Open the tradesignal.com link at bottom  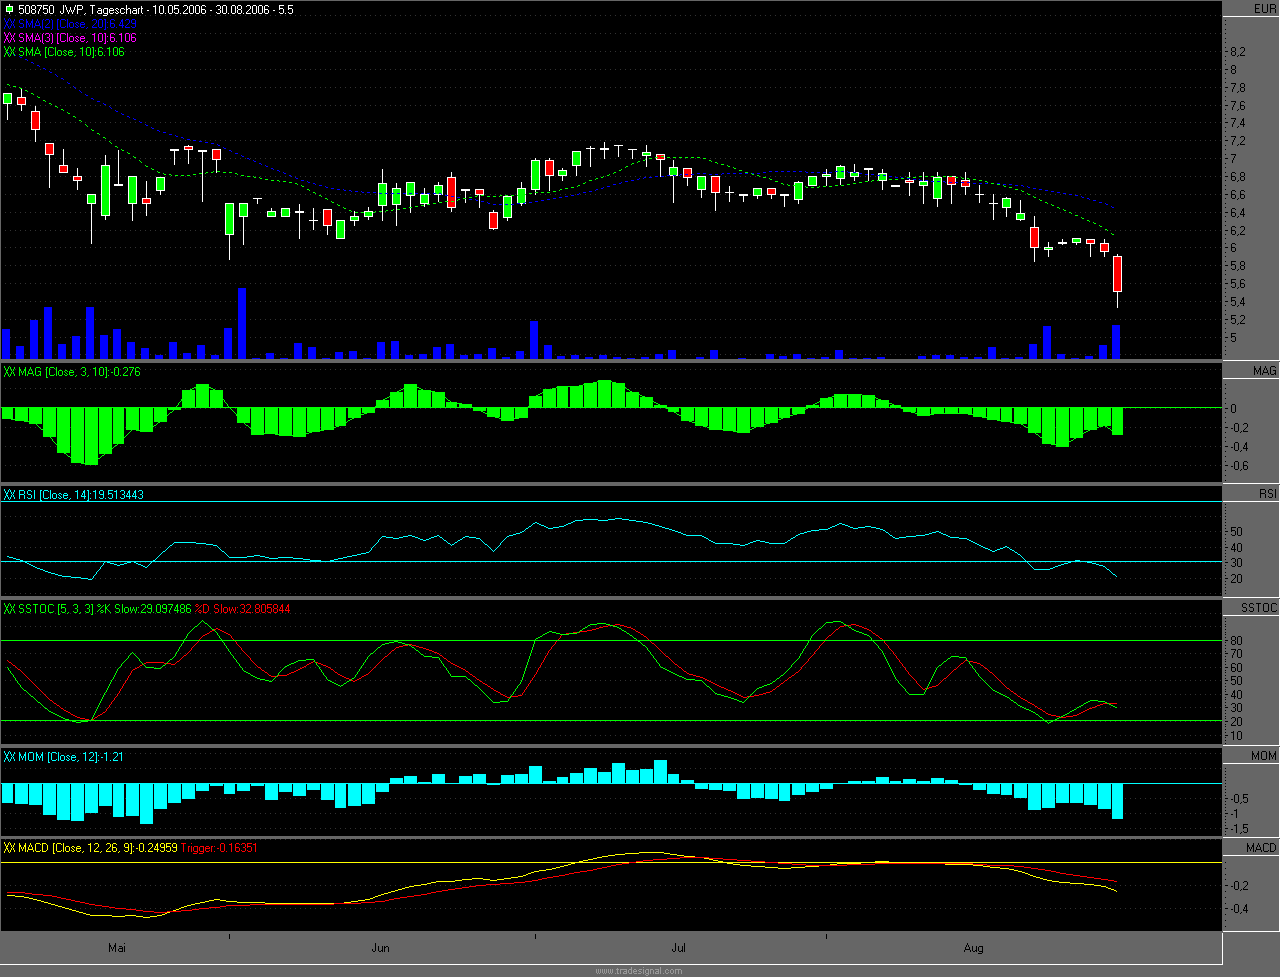[x=638, y=970]
